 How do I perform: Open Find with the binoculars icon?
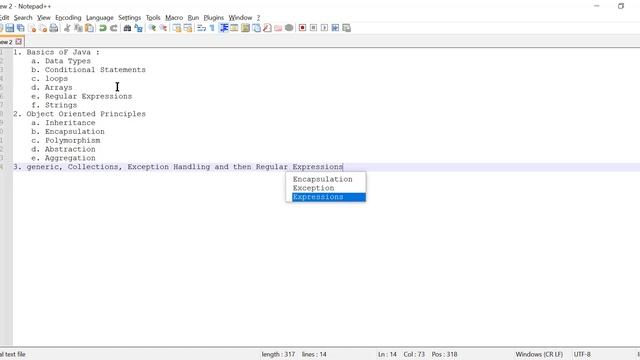127,28
